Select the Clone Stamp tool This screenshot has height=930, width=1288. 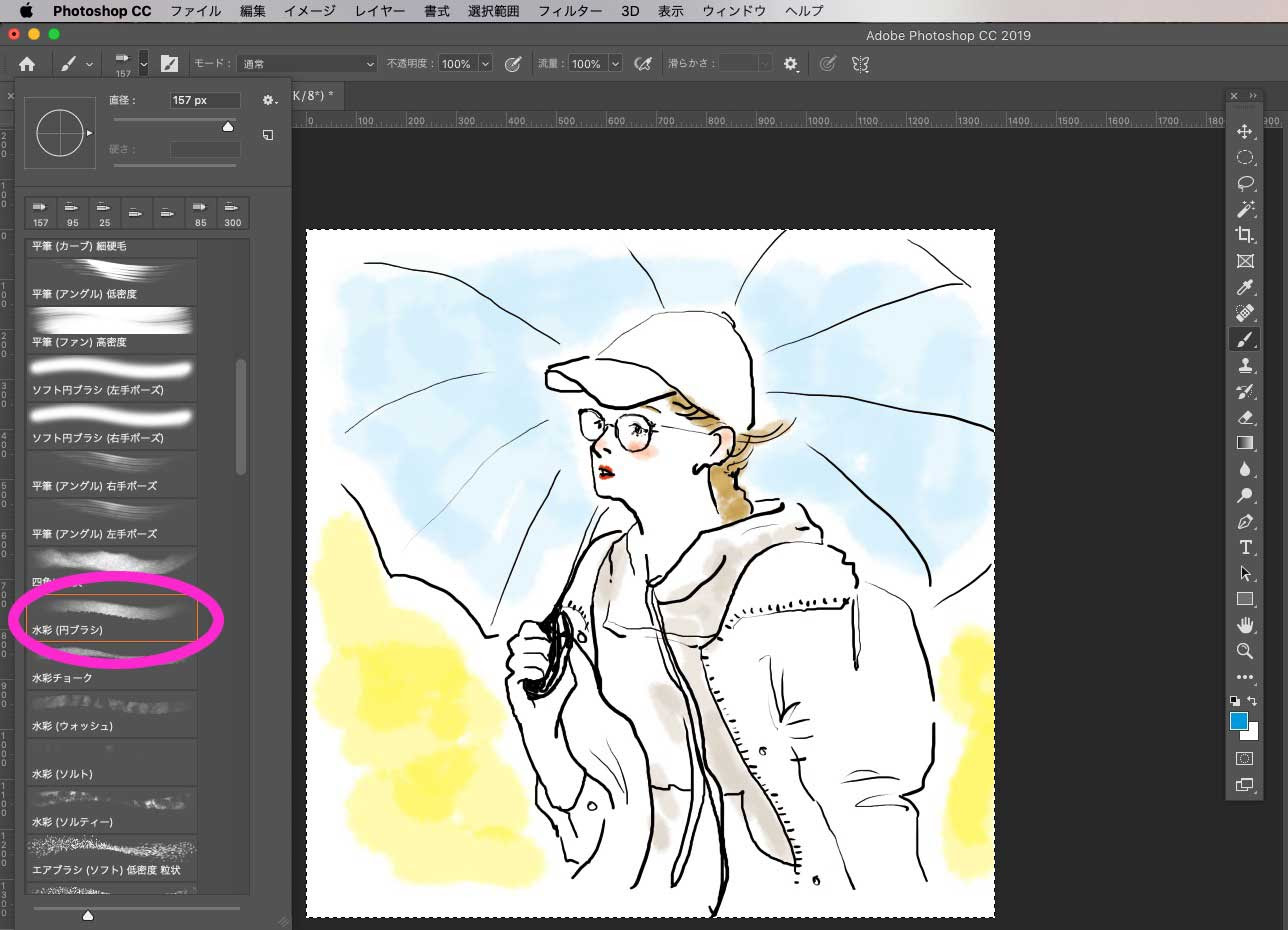1245,366
